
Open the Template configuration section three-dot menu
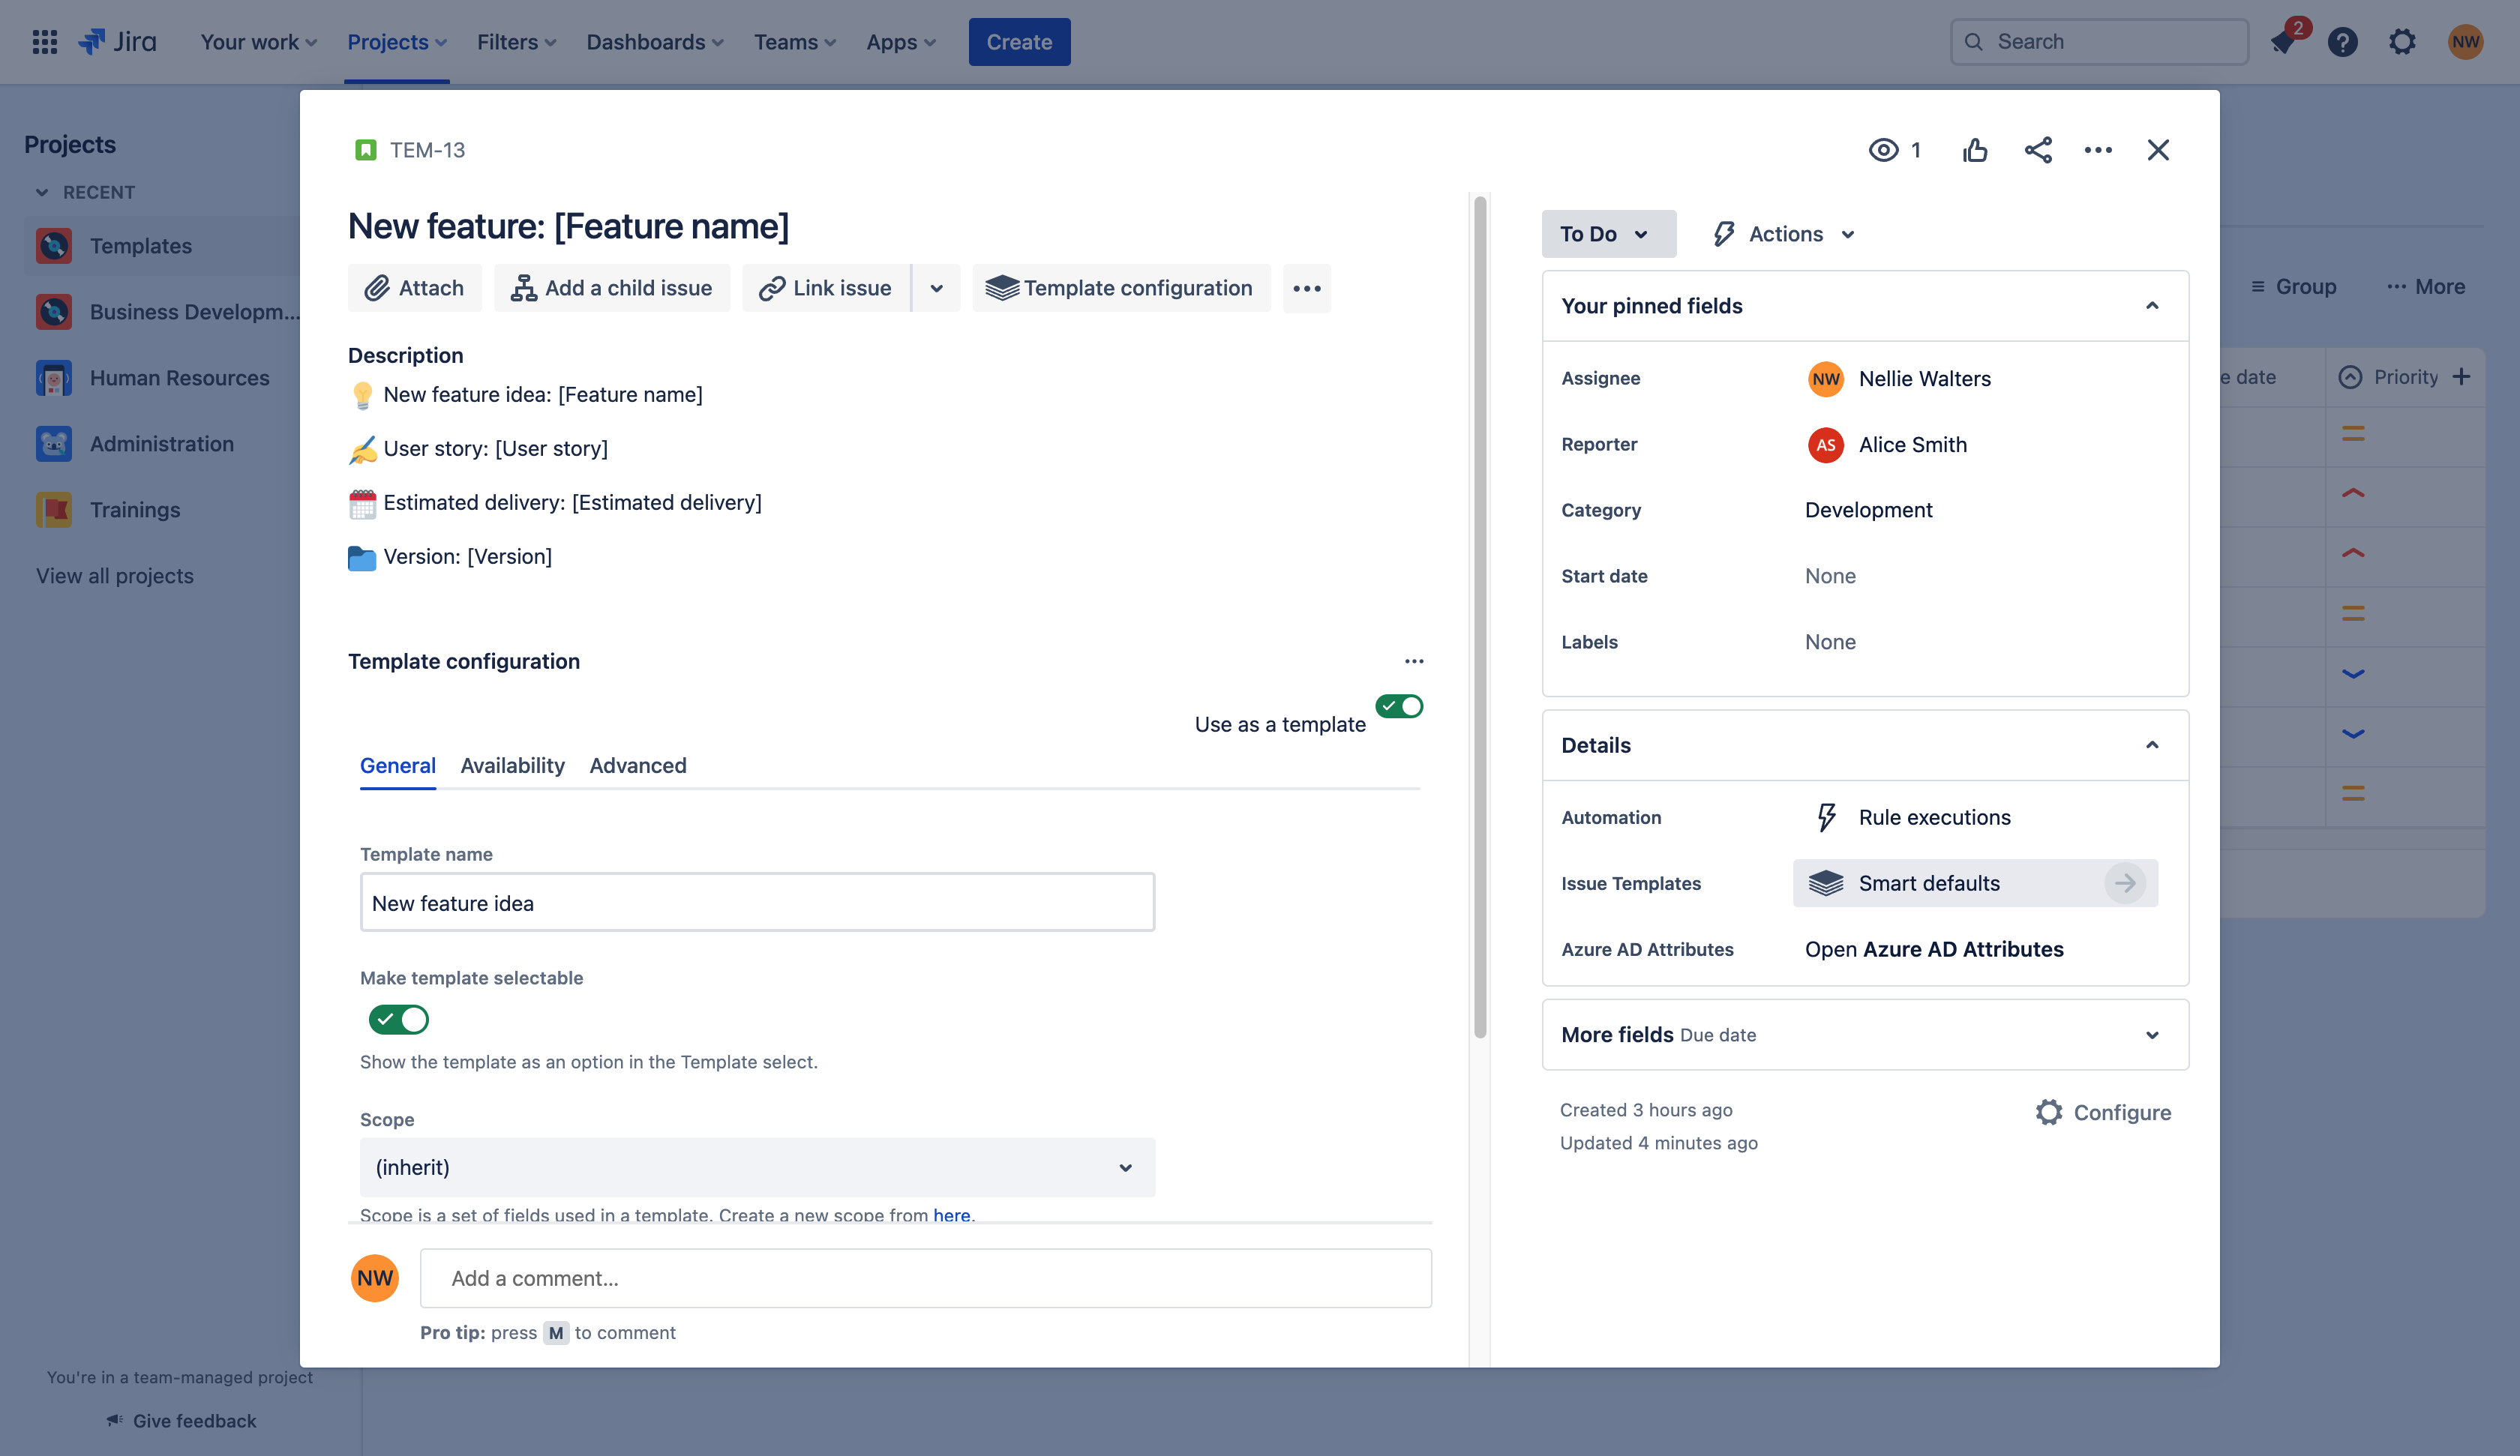(1414, 661)
